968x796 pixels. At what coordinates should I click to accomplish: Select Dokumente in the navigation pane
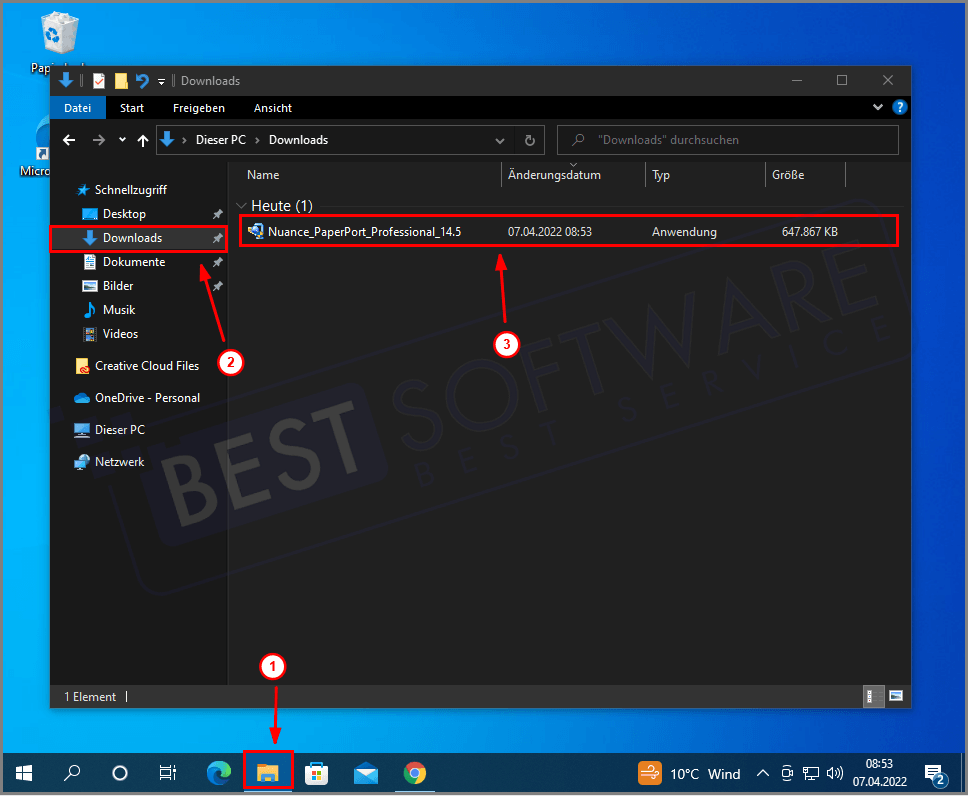pos(134,262)
